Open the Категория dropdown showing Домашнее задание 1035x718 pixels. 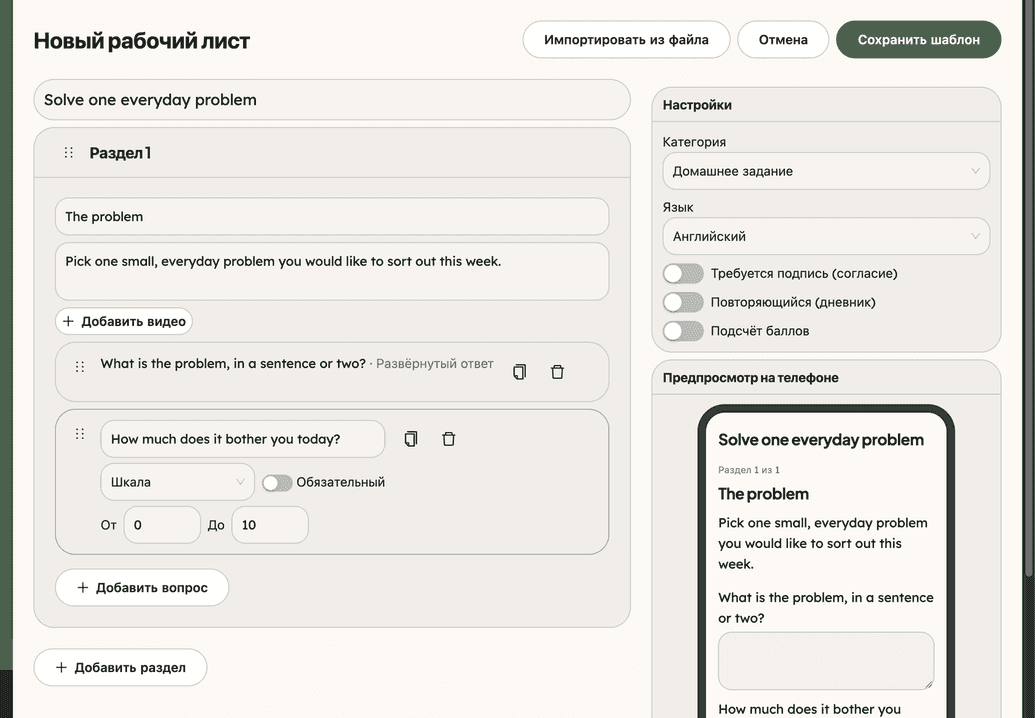click(826, 171)
